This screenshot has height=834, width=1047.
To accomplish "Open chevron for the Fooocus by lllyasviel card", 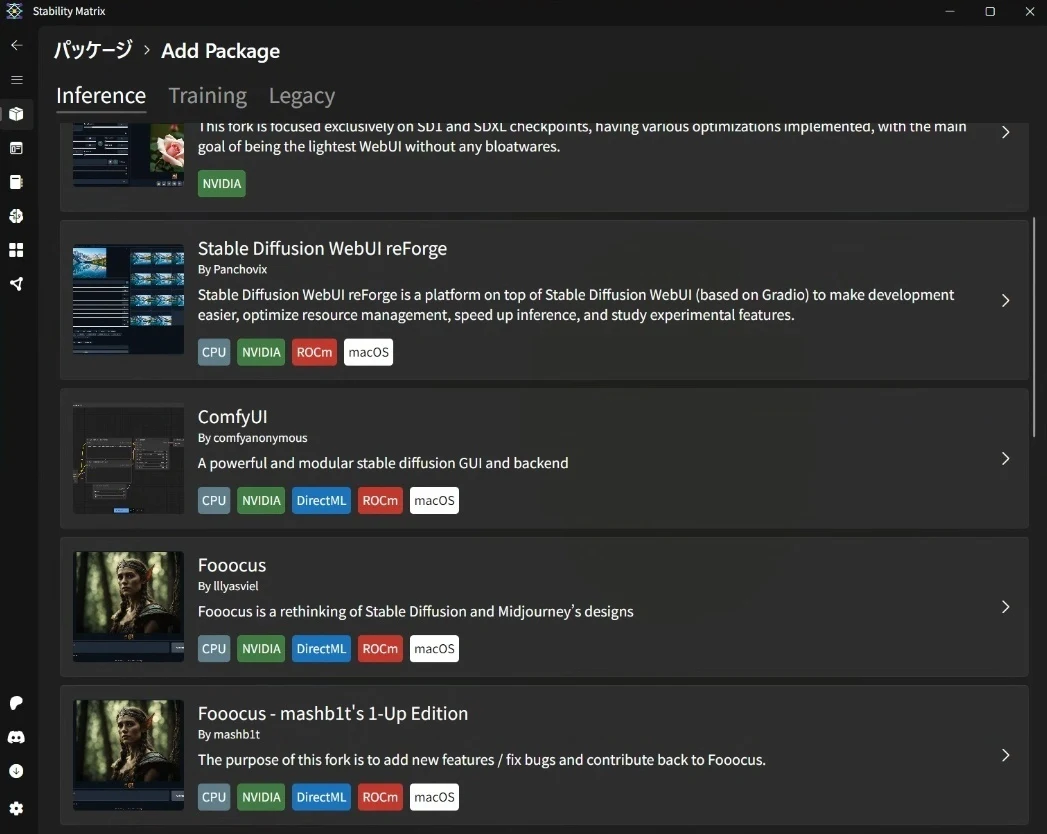I will (x=1006, y=607).
